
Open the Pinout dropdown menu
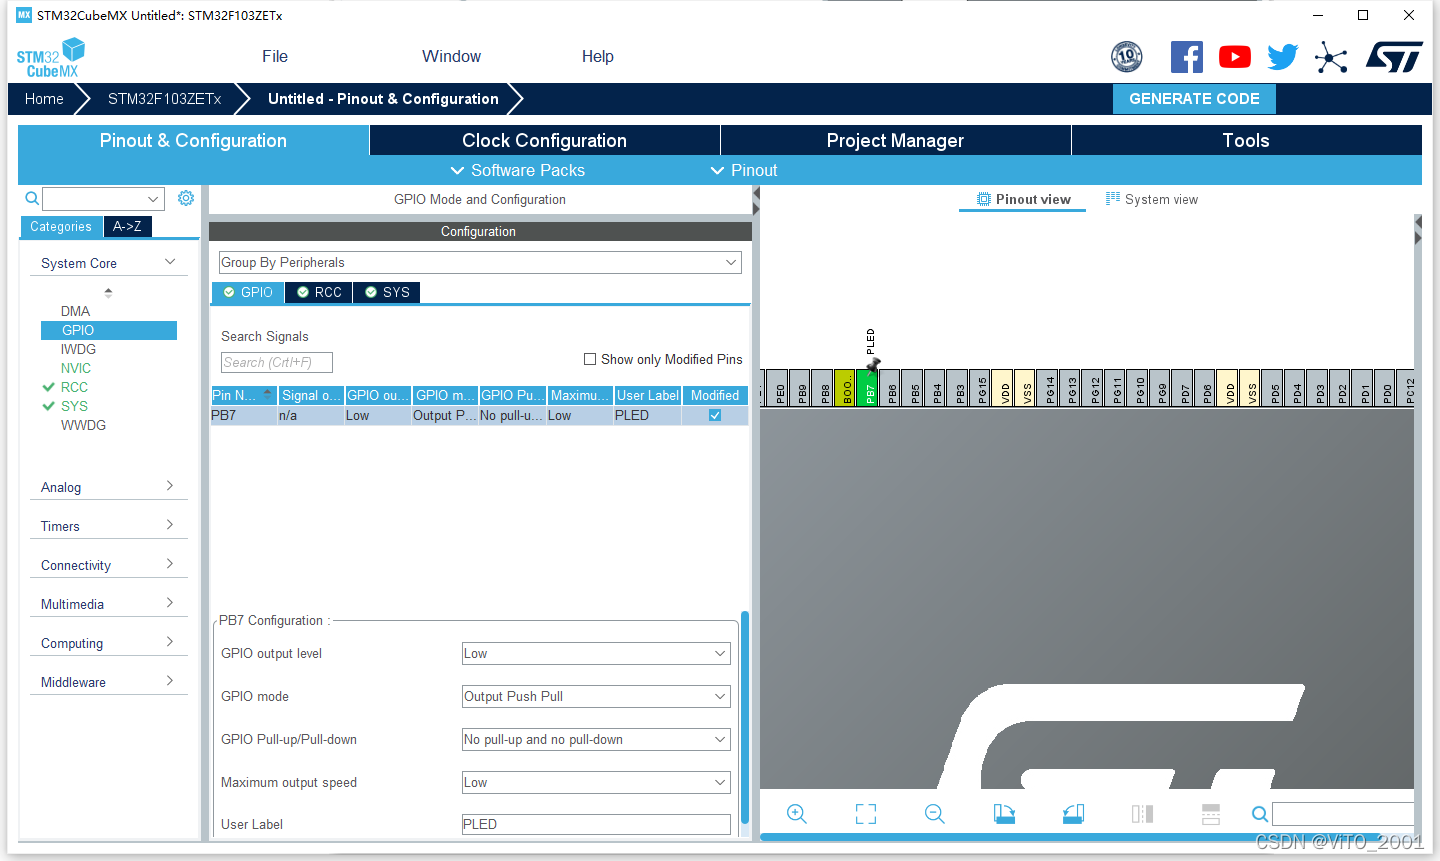(x=743, y=170)
